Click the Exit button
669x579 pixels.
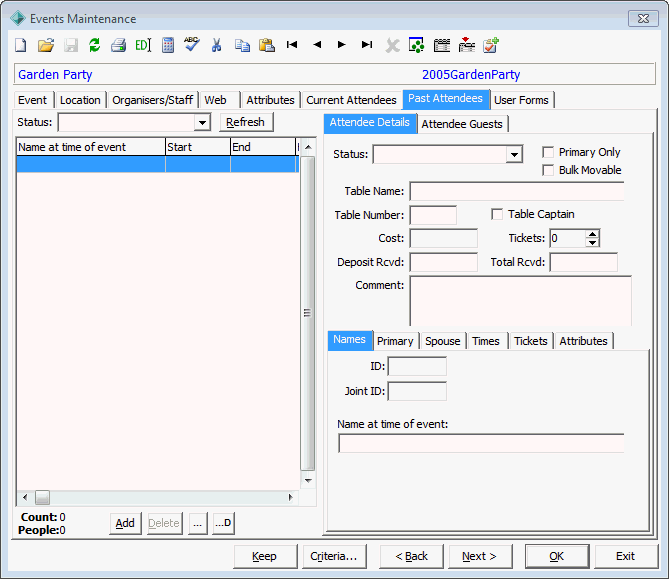pyautogui.click(x=625, y=556)
